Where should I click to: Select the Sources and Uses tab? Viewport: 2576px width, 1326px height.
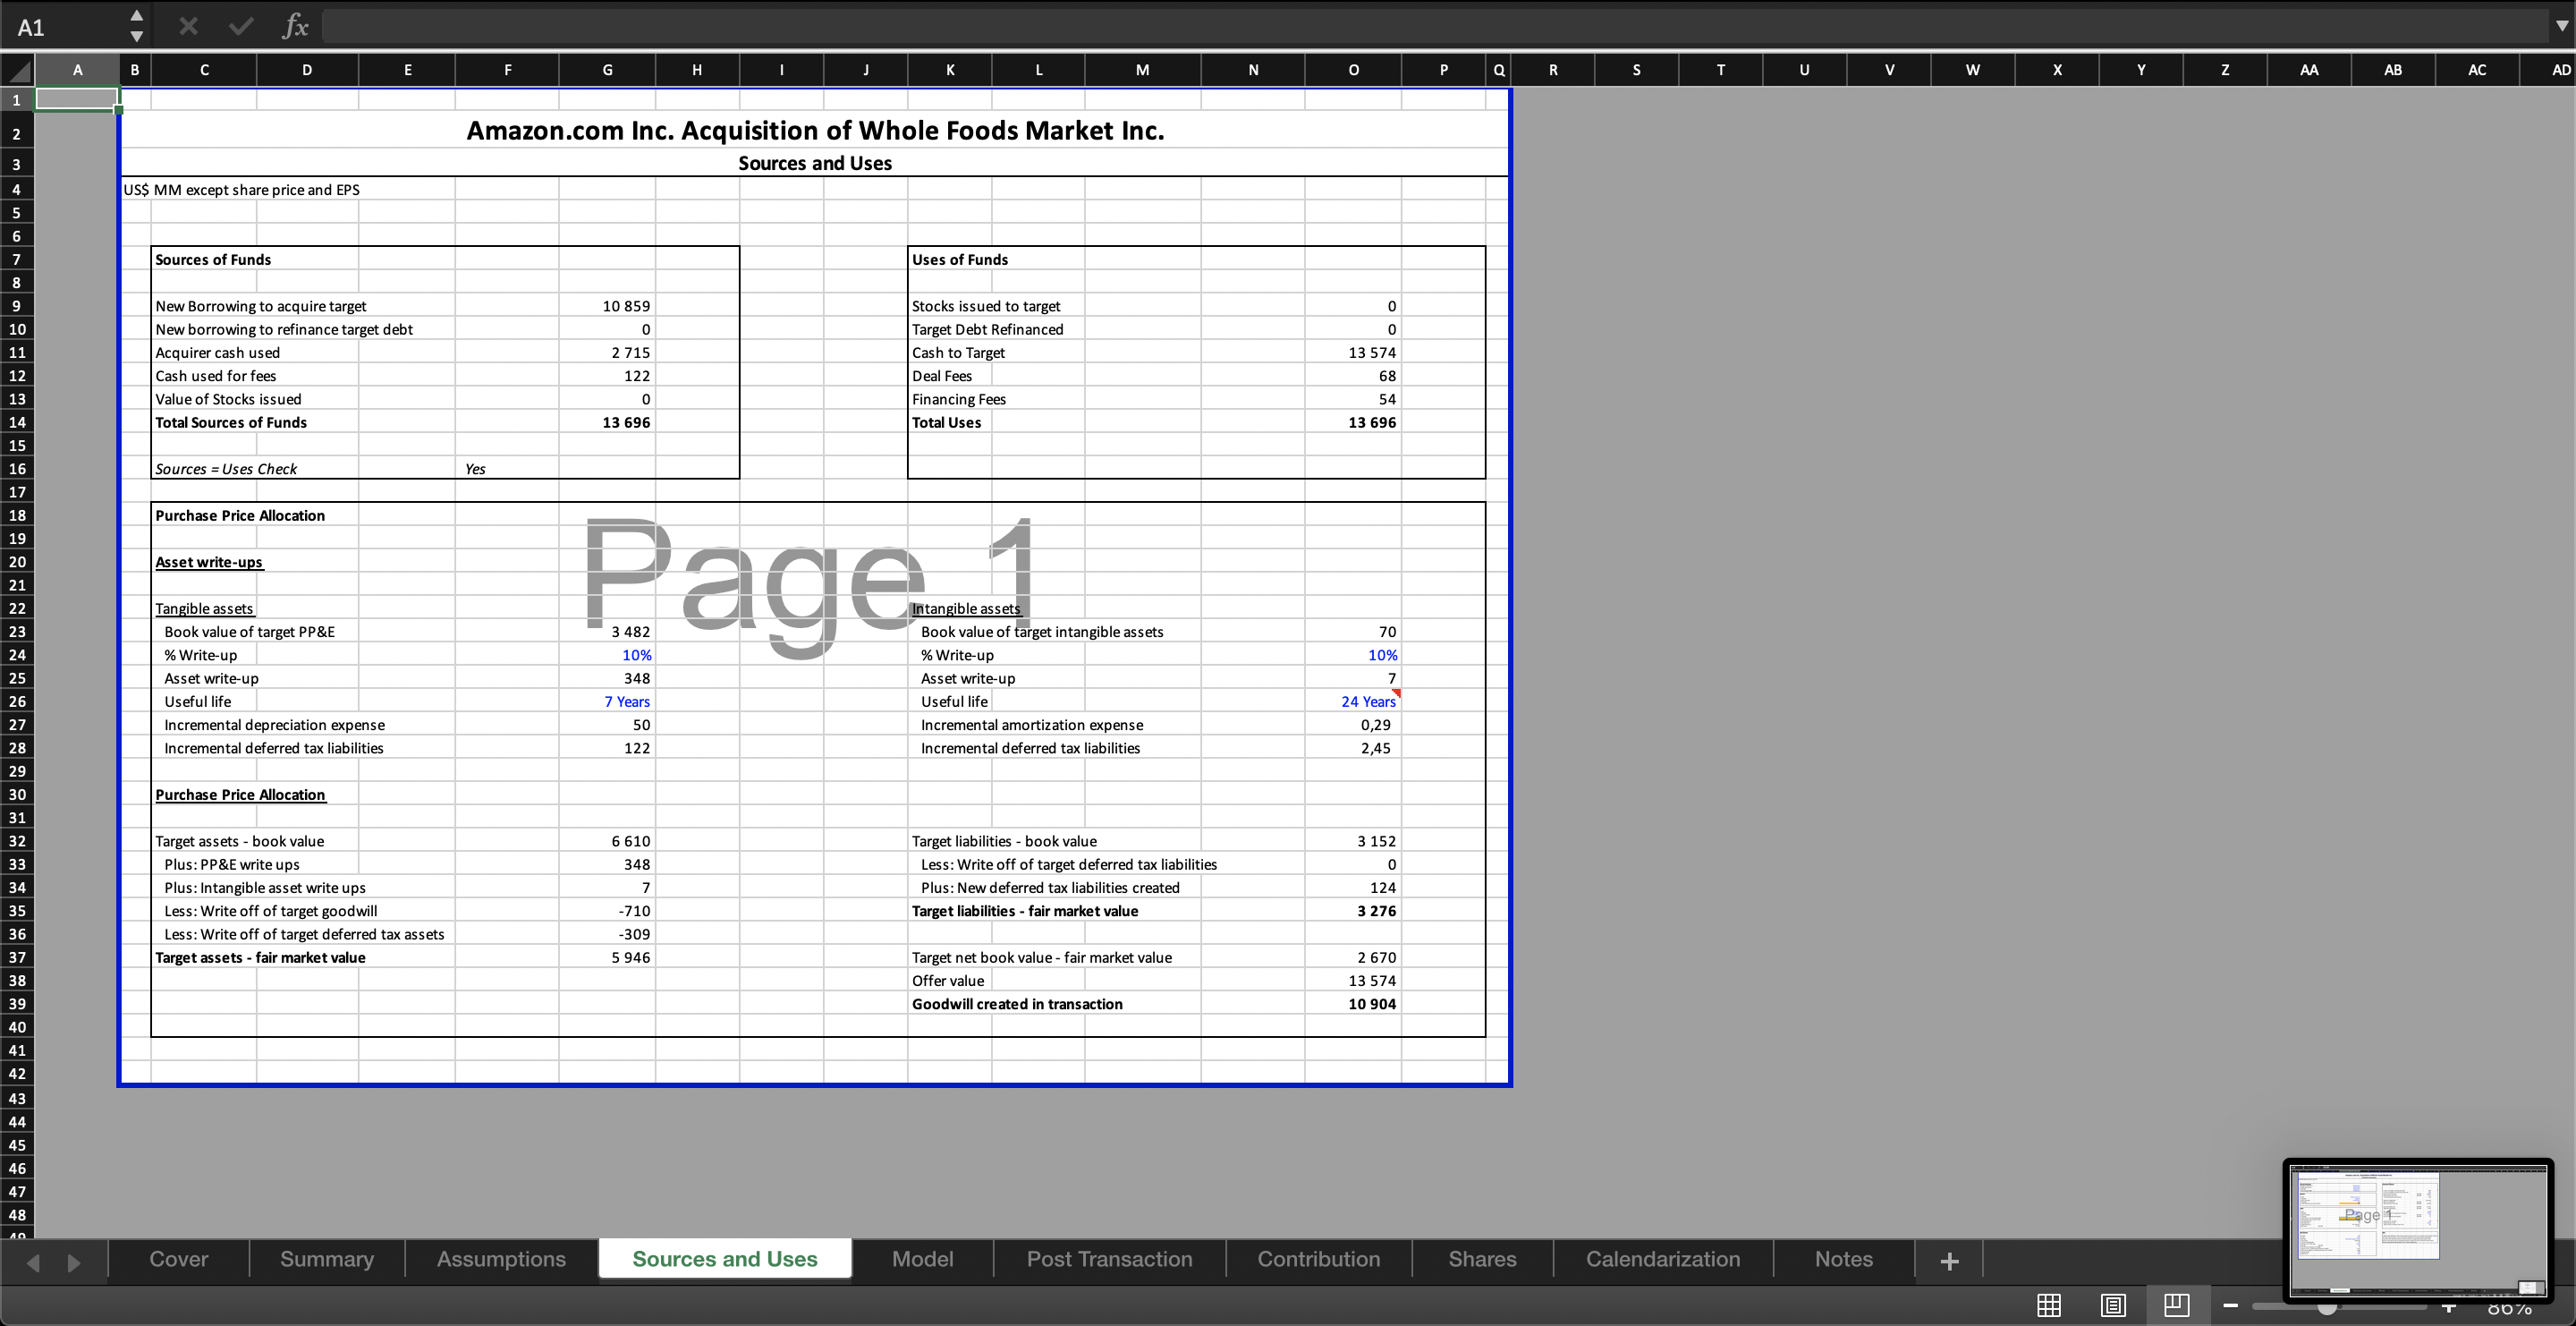click(725, 1259)
